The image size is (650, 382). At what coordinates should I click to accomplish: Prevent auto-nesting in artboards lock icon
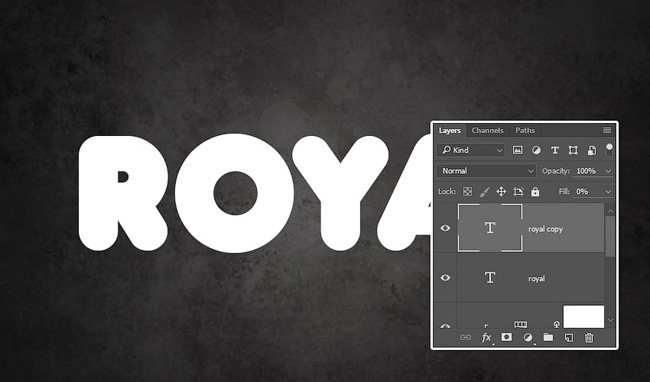pos(518,191)
